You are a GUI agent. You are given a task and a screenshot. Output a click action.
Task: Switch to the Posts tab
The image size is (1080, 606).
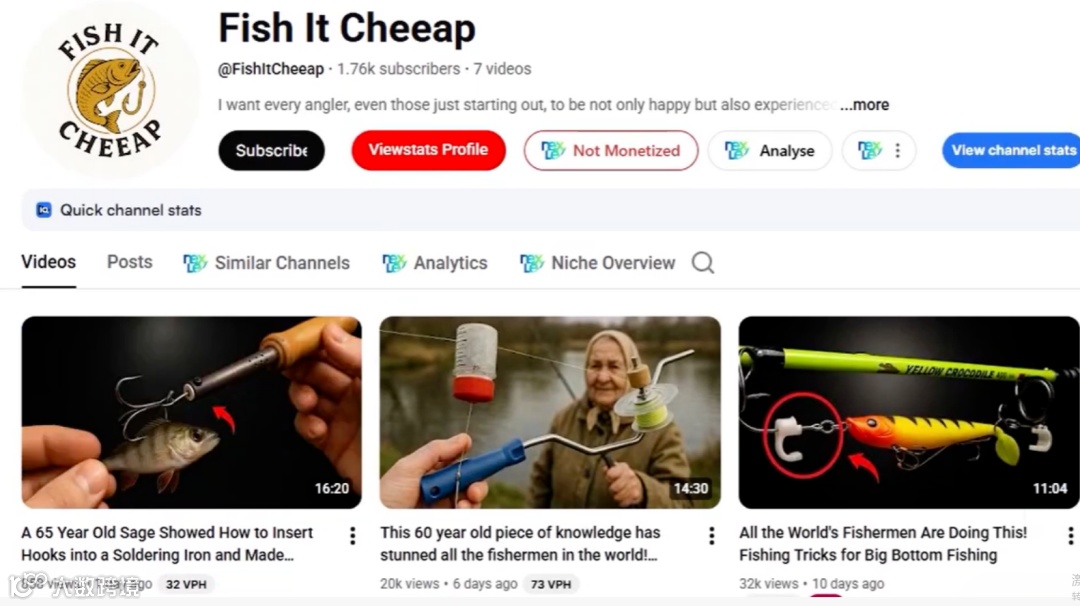coord(129,262)
